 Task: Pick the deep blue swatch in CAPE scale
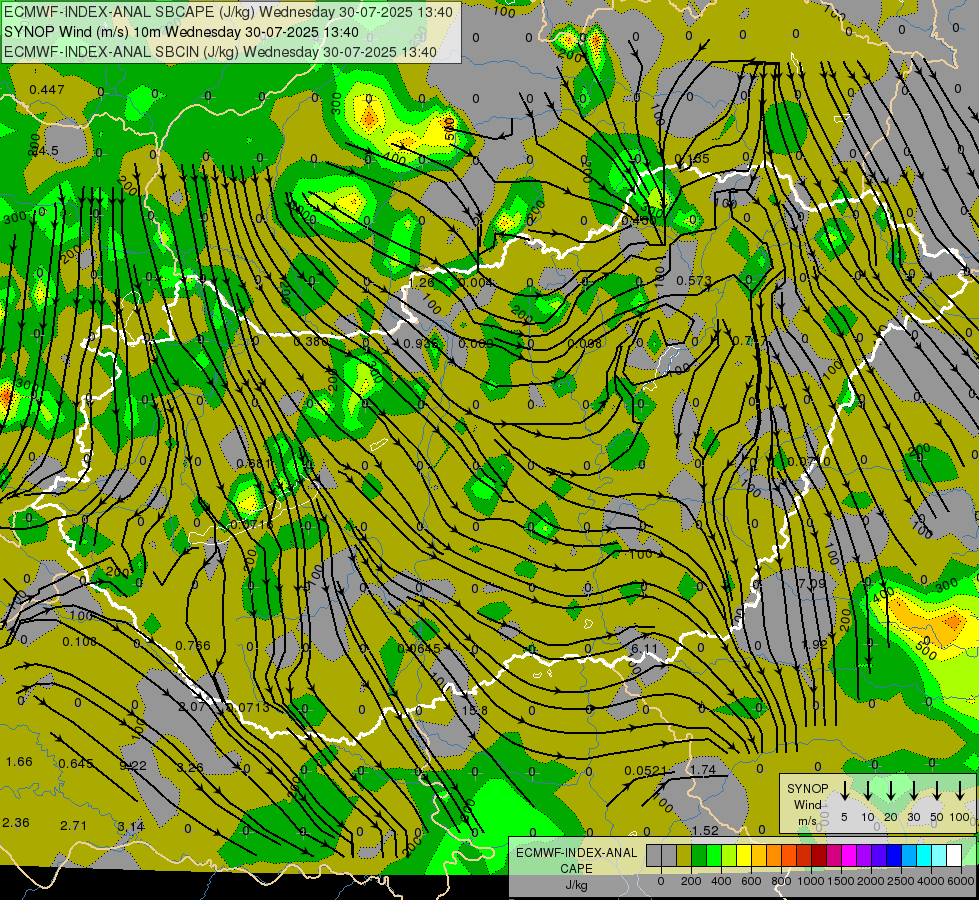(894, 855)
